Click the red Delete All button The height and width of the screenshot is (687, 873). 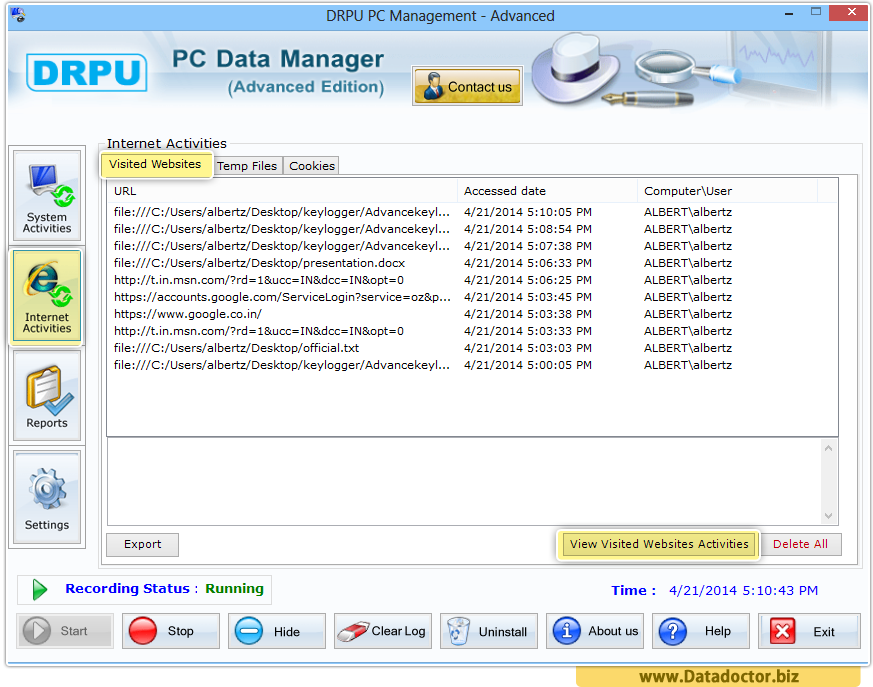click(800, 544)
